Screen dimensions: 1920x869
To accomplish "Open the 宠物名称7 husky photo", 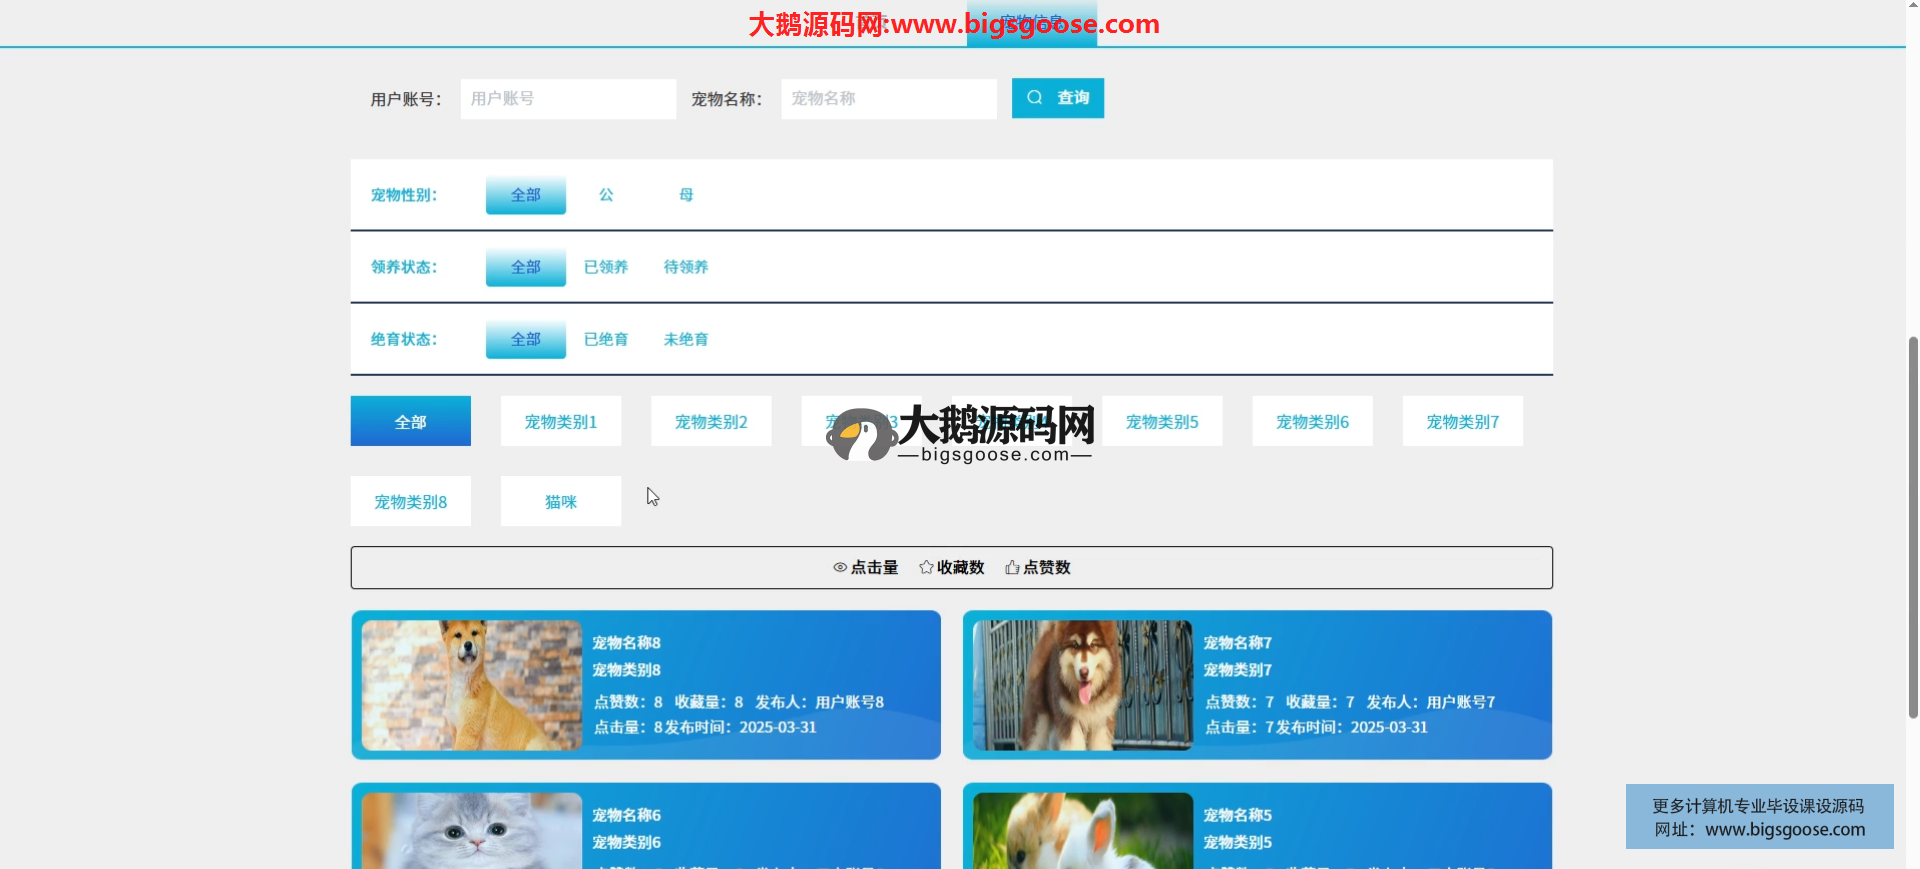I will pos(1083,685).
